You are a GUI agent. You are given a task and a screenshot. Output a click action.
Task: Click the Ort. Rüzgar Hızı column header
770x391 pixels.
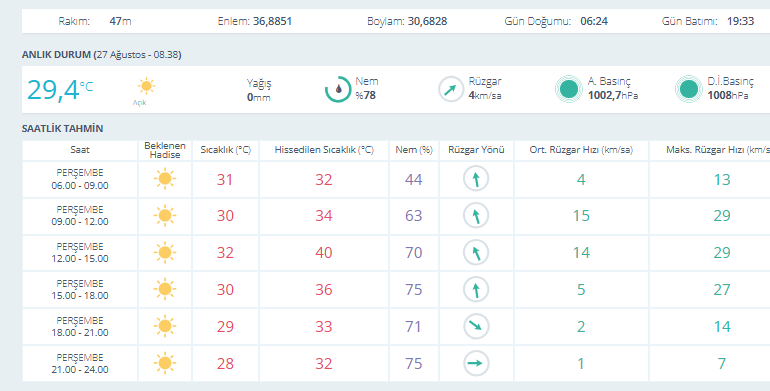(x=581, y=150)
